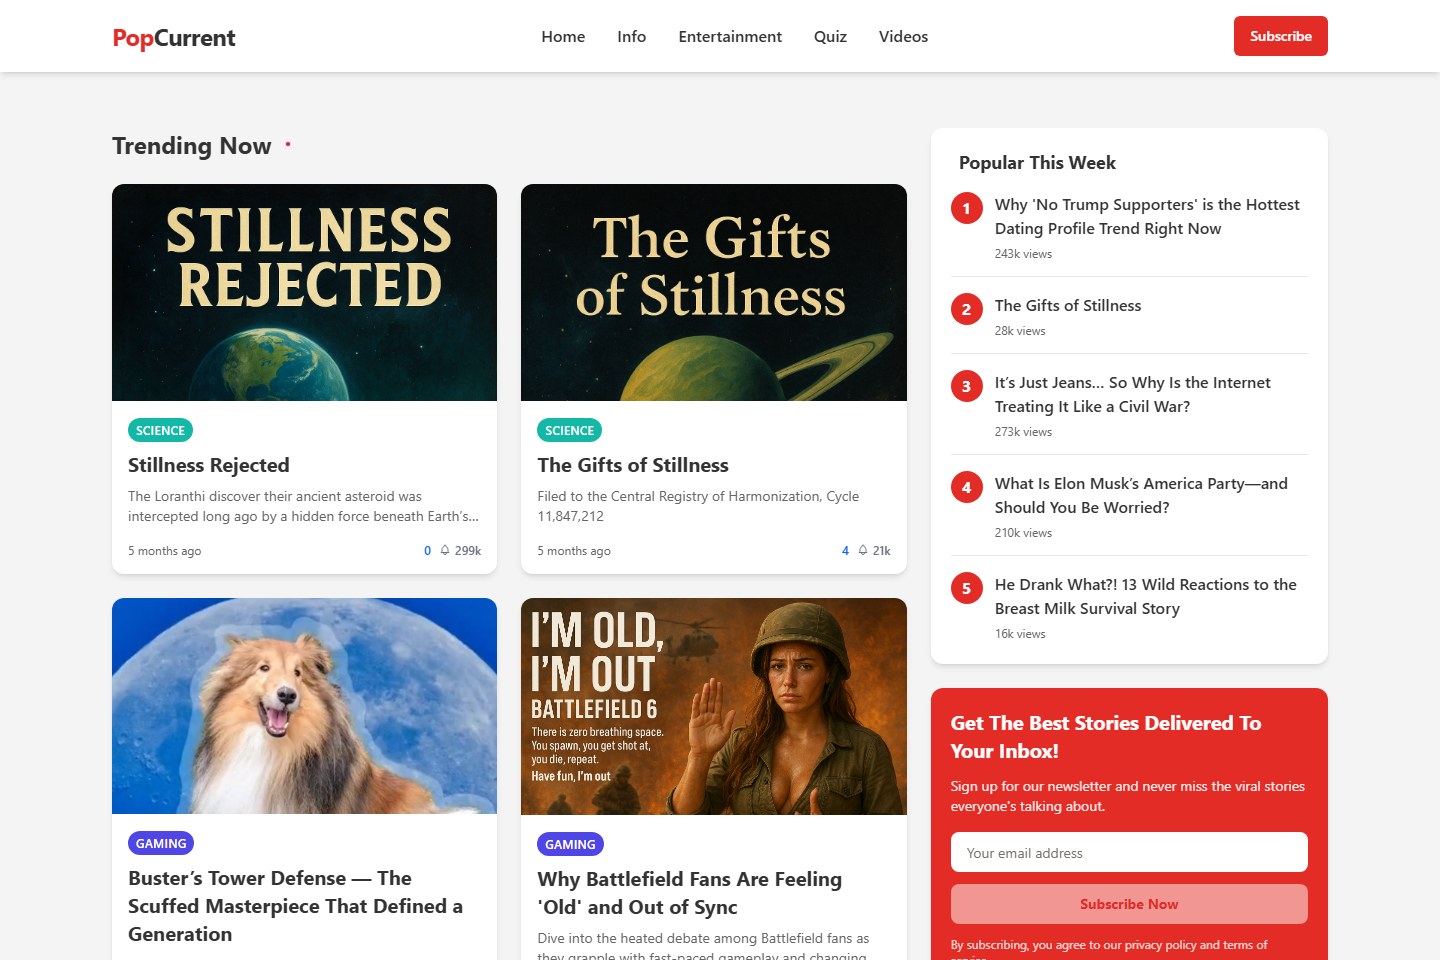Open the 'No Trump Supporters' dating trend story

pyautogui.click(x=1147, y=216)
